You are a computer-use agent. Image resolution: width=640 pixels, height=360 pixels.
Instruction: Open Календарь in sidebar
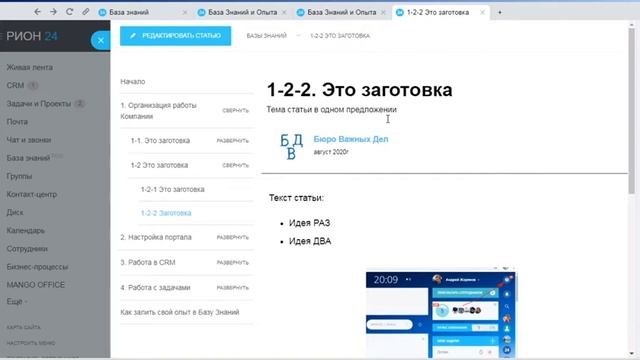point(26,230)
